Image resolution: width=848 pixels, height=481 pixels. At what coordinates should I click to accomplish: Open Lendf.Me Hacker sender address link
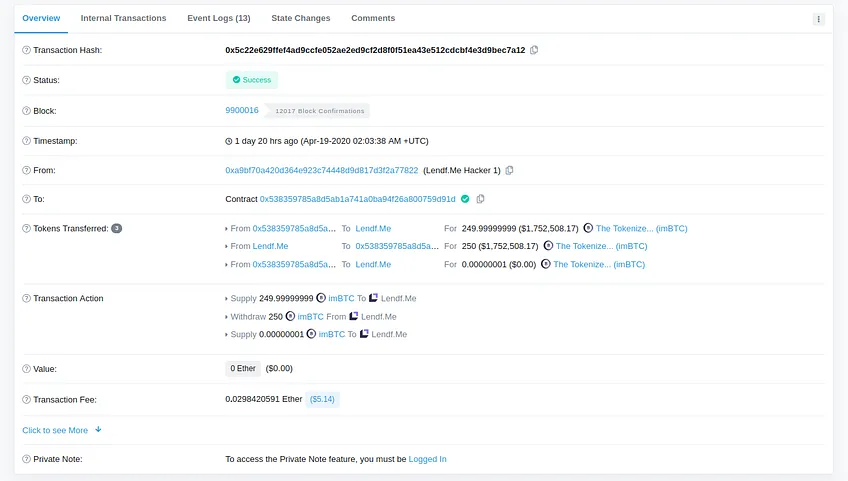coord(322,170)
